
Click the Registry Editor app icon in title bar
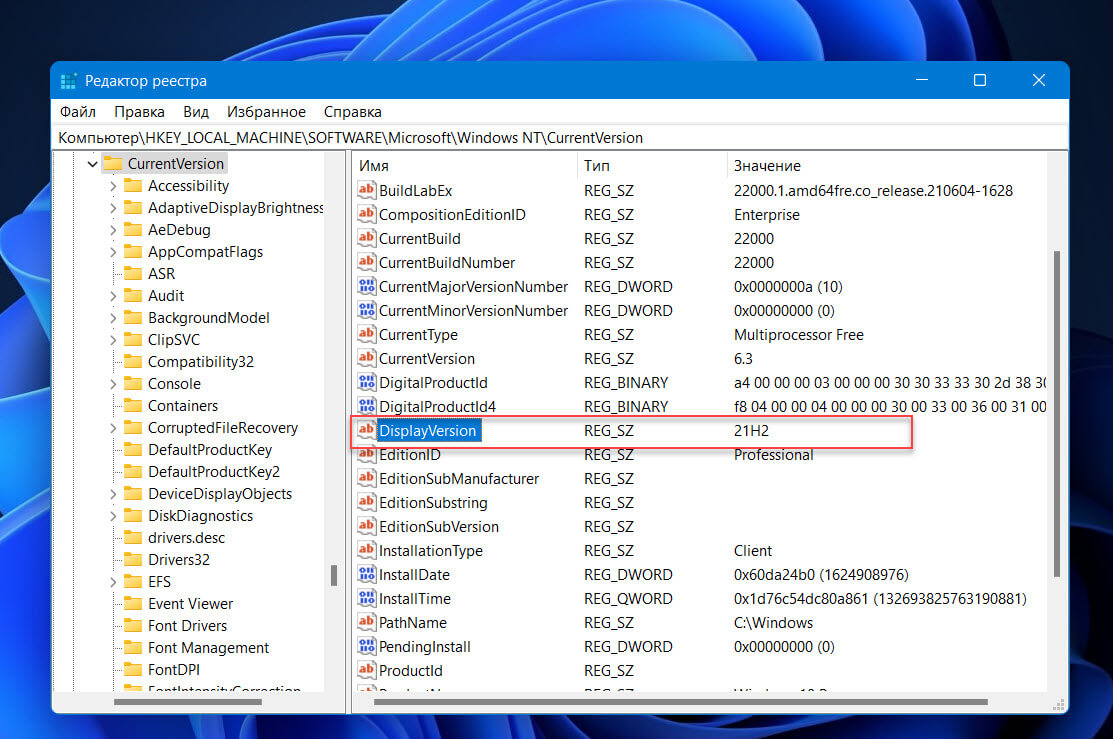pos(68,81)
